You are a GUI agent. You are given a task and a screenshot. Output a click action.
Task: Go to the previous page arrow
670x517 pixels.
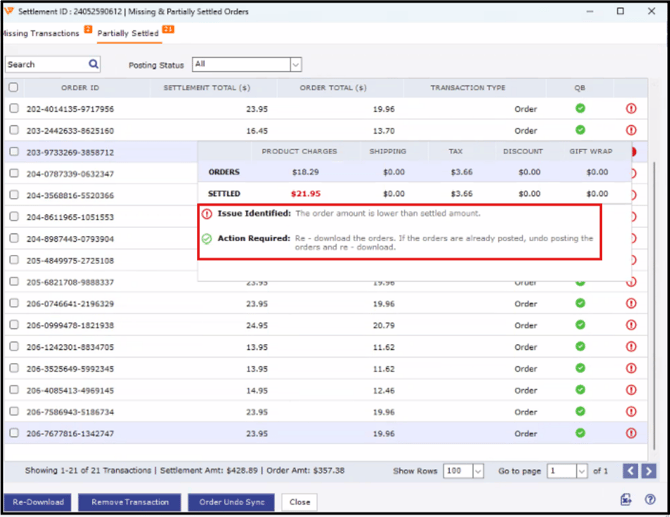click(x=630, y=471)
